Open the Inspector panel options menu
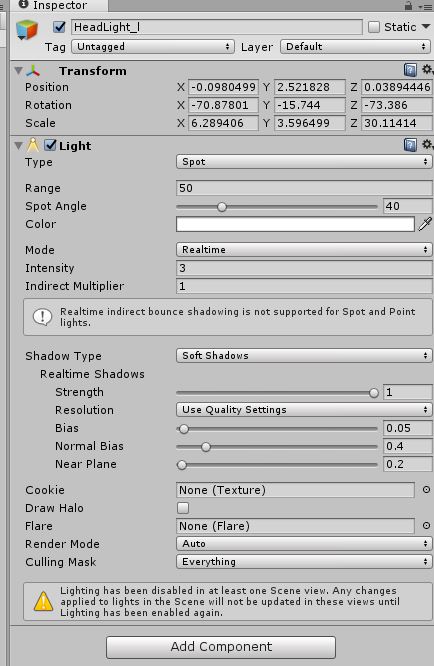This screenshot has width=434, height=666. coord(425,6)
